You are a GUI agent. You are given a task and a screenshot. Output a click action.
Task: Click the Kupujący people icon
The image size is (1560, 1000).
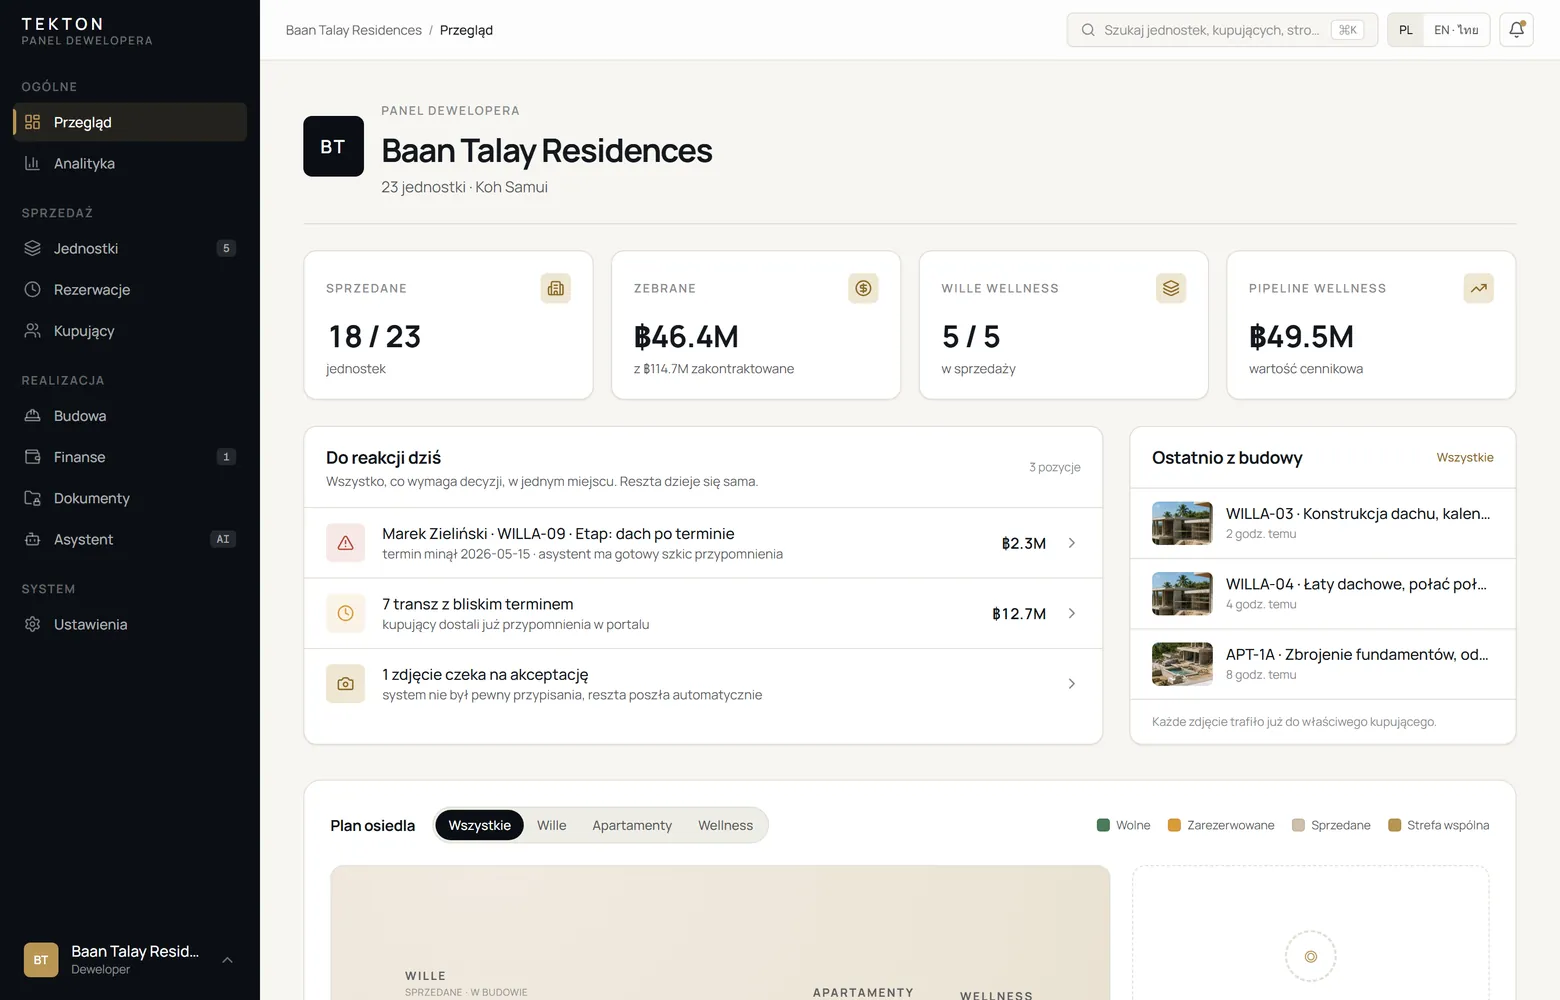click(32, 330)
